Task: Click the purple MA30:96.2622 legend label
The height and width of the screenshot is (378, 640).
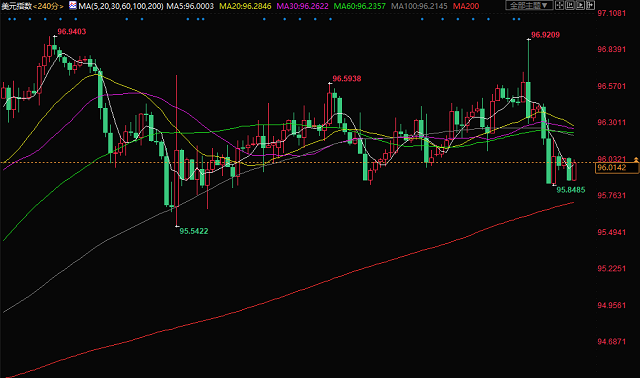Action: pos(302,6)
